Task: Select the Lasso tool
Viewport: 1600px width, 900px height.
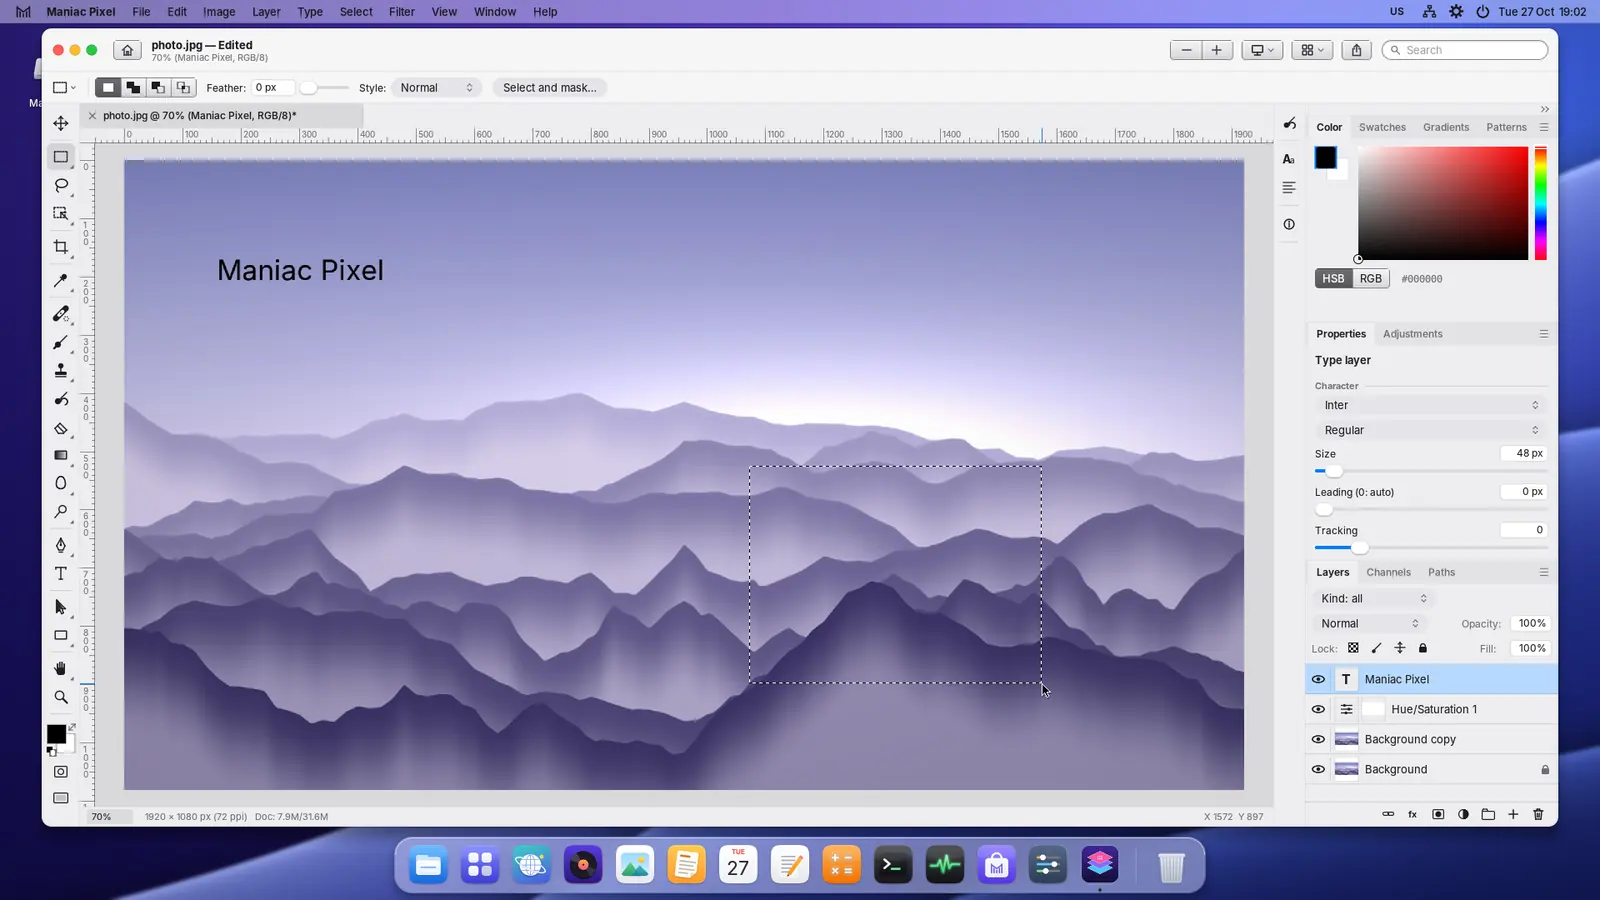Action: pos(61,185)
